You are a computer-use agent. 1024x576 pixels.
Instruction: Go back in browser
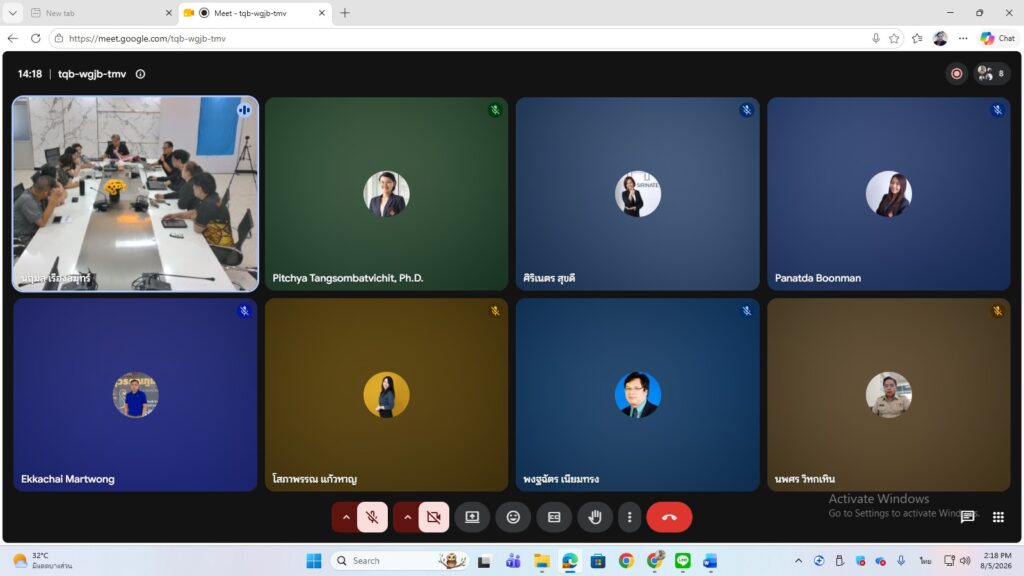click(12, 39)
